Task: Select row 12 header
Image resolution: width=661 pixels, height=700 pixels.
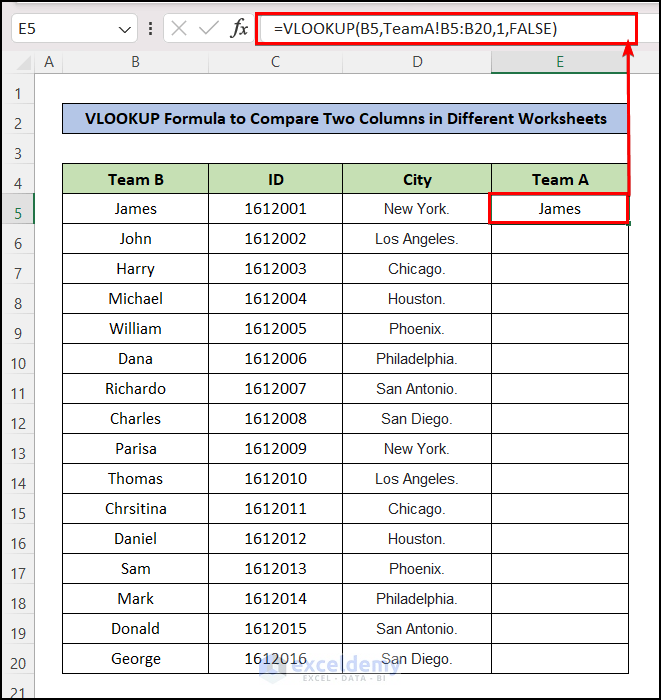Action: (17, 419)
